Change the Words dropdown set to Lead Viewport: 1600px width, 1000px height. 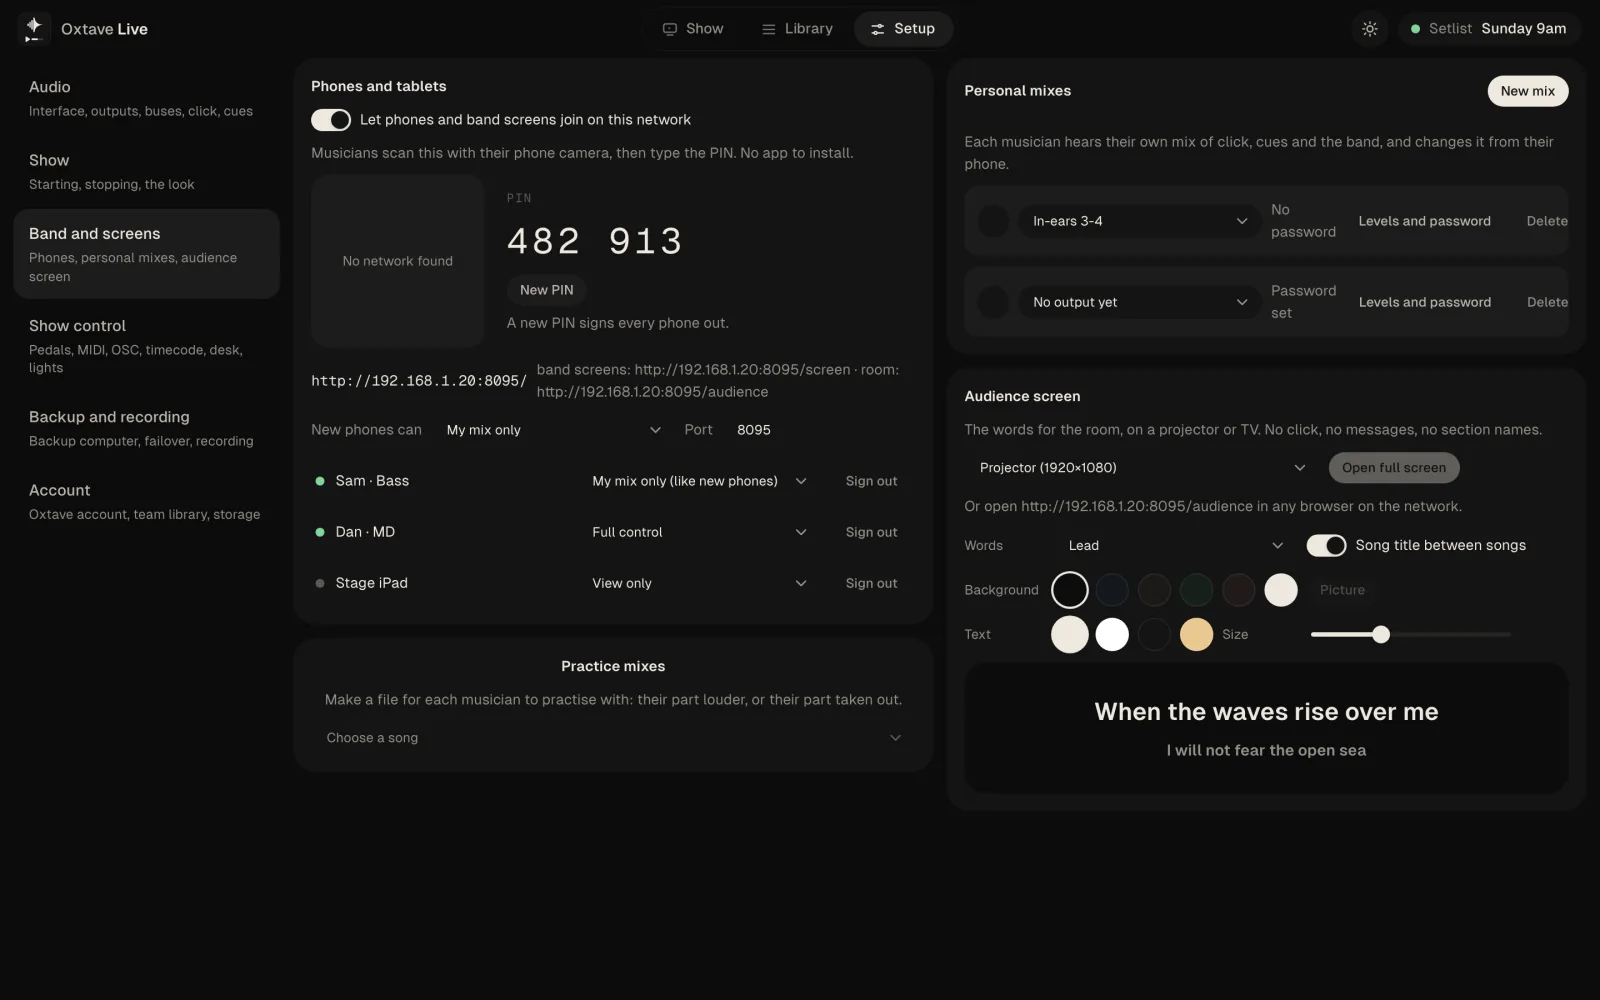(x=1176, y=545)
